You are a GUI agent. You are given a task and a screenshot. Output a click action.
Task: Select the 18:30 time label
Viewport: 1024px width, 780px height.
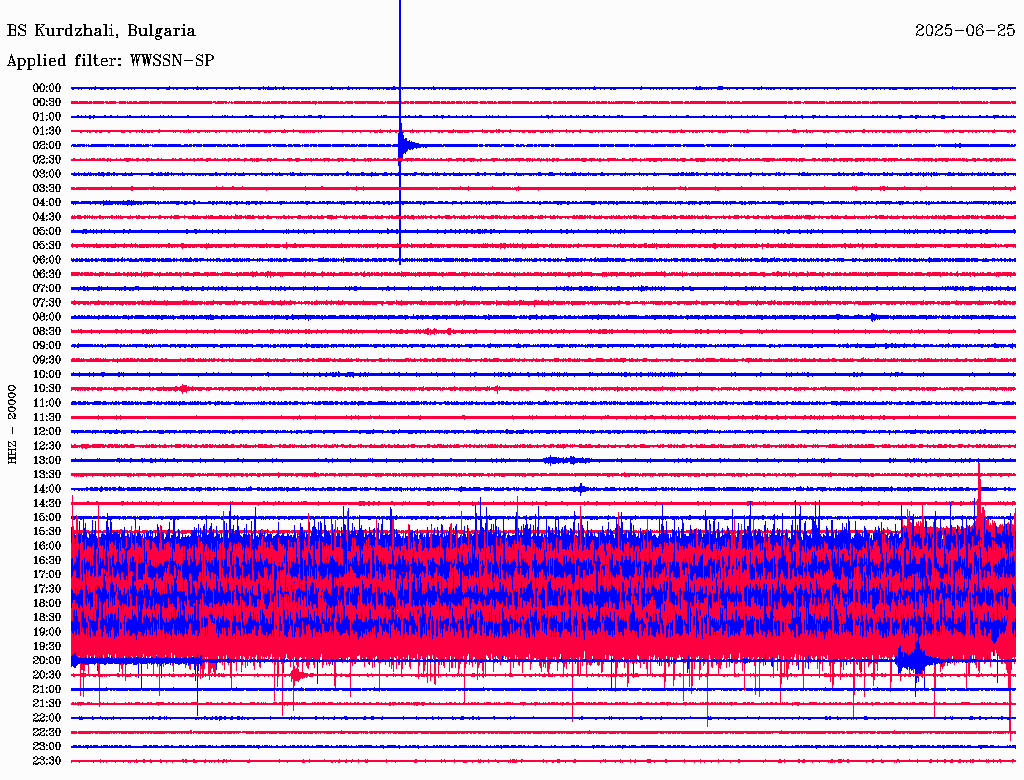click(47, 617)
